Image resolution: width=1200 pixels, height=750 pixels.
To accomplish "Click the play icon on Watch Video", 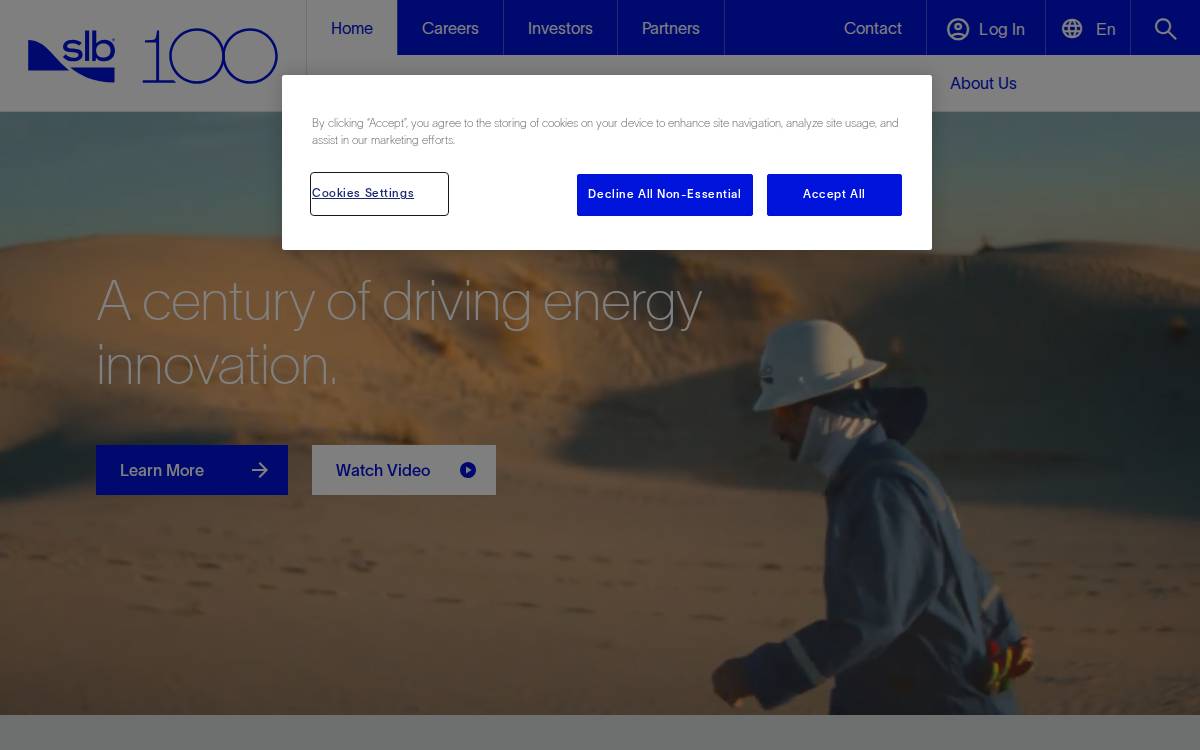I will coord(468,470).
